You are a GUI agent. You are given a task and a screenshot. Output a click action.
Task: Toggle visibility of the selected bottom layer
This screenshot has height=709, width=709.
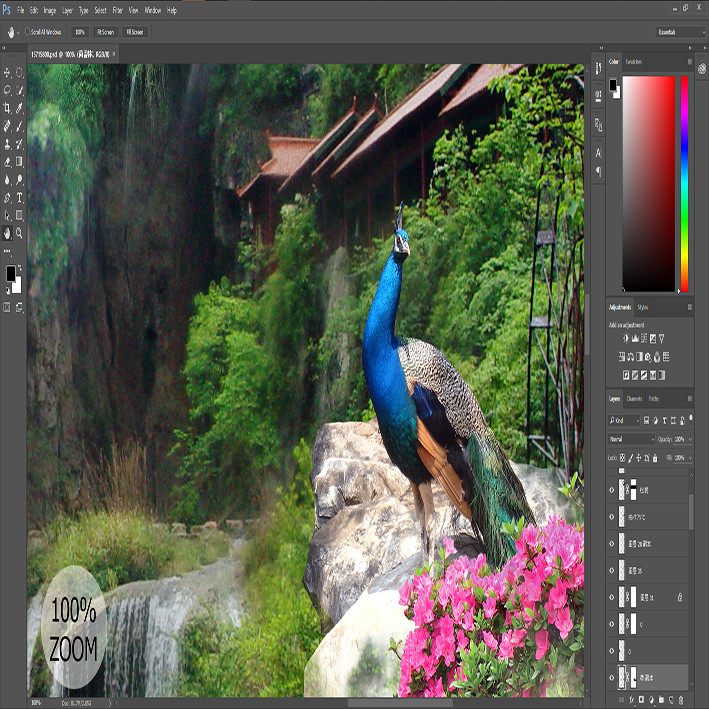612,677
